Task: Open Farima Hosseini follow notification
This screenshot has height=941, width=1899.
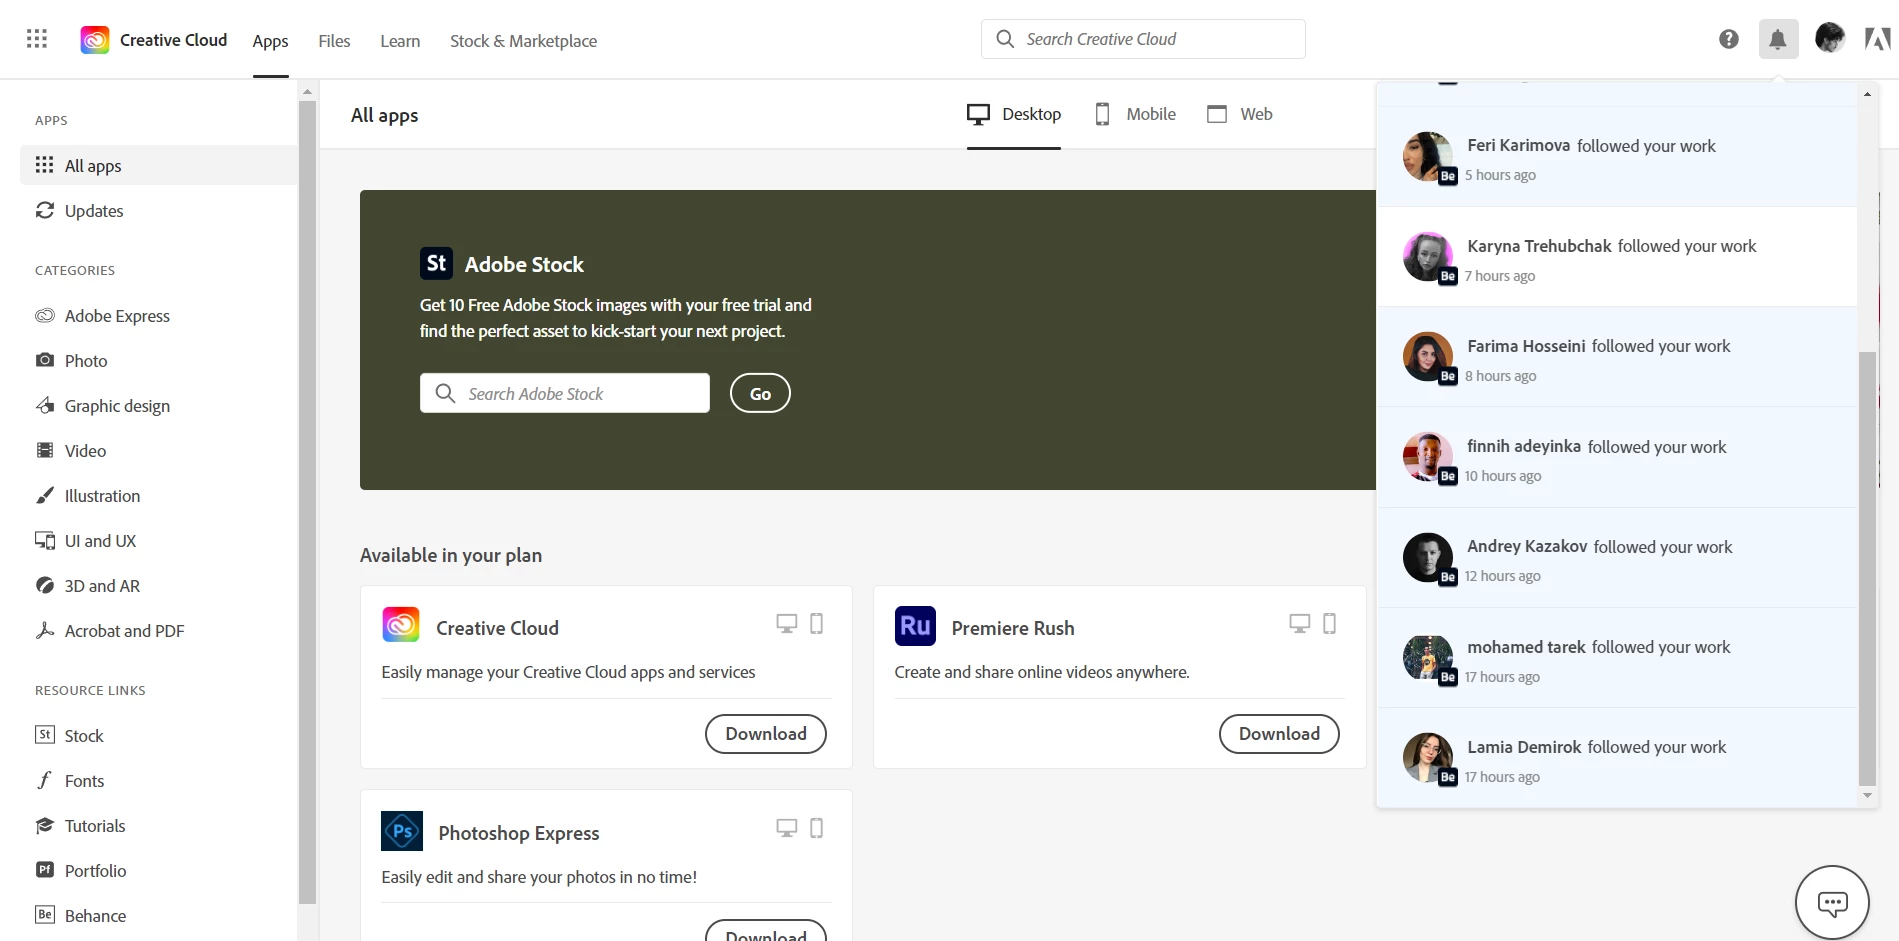Action: pyautogui.click(x=1617, y=357)
